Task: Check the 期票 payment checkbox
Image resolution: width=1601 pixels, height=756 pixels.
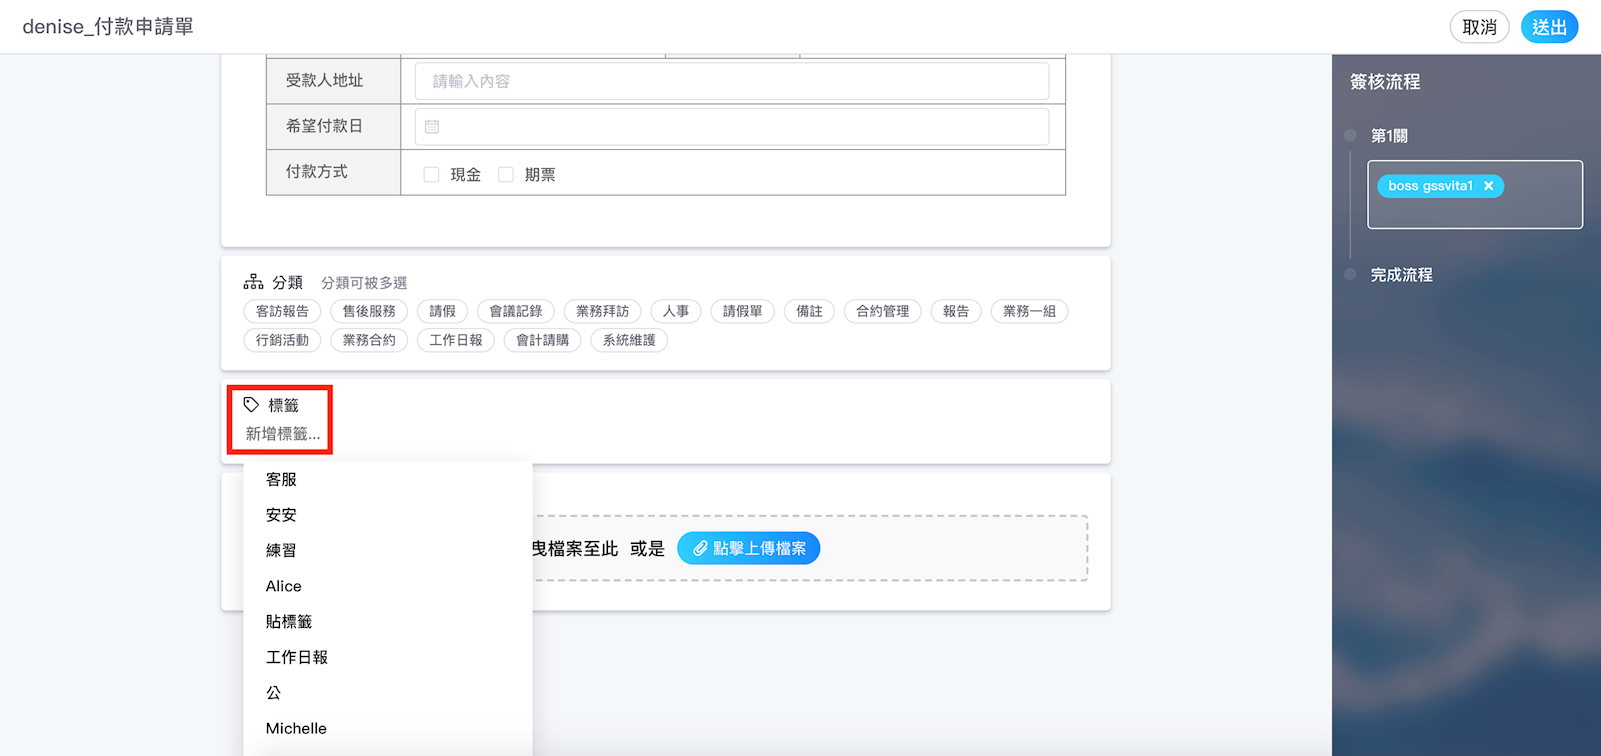Action: click(x=506, y=175)
